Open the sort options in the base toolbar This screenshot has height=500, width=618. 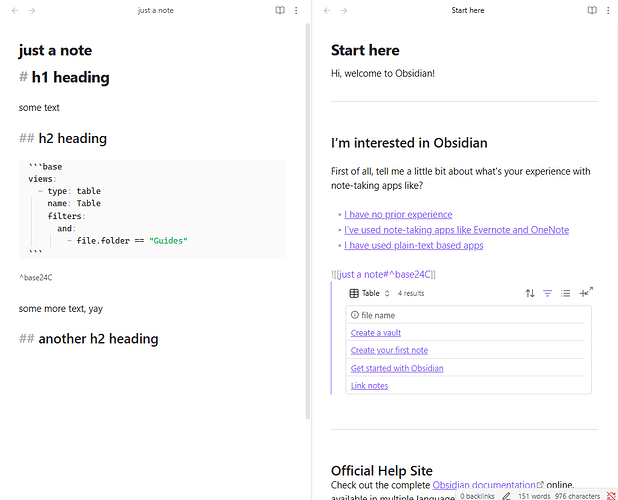point(530,293)
